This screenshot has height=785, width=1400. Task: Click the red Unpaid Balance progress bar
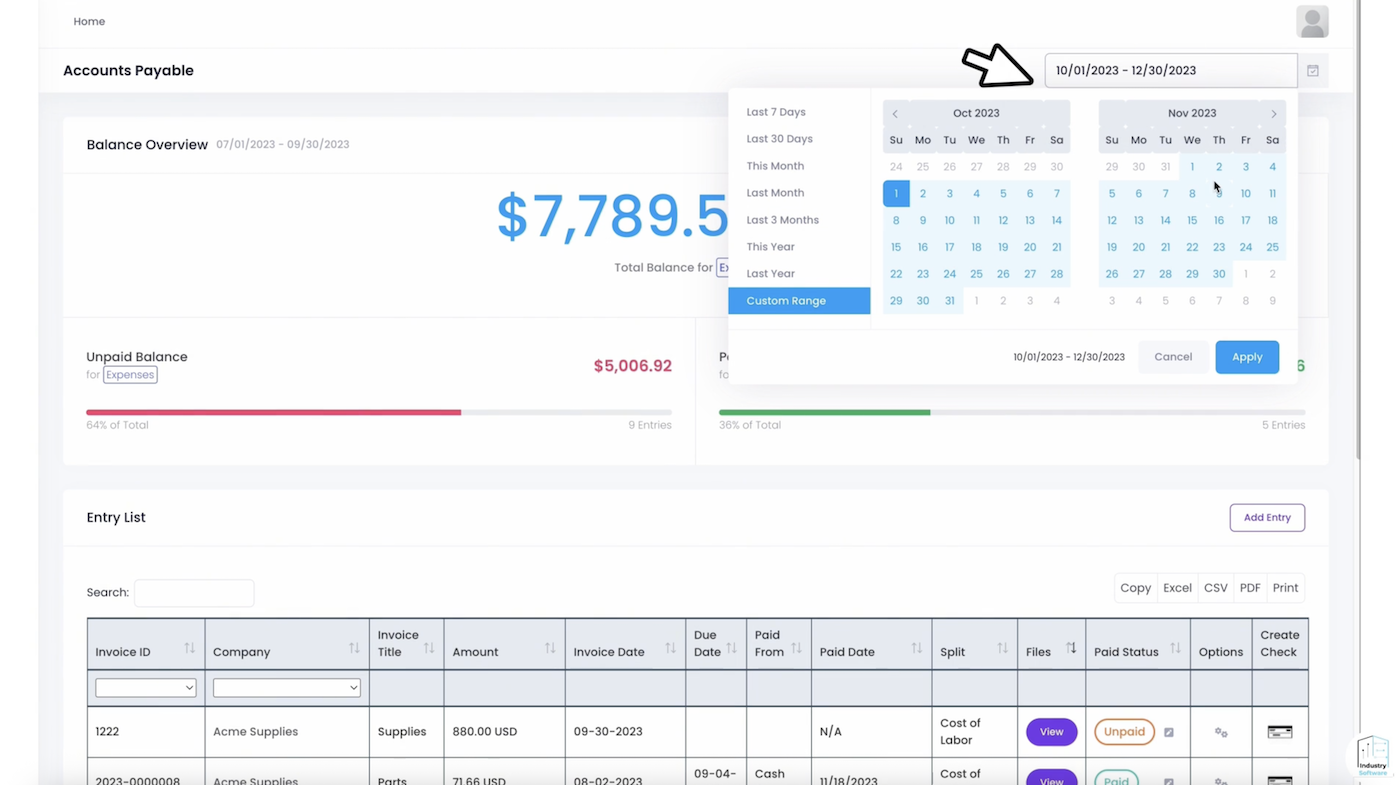[273, 412]
